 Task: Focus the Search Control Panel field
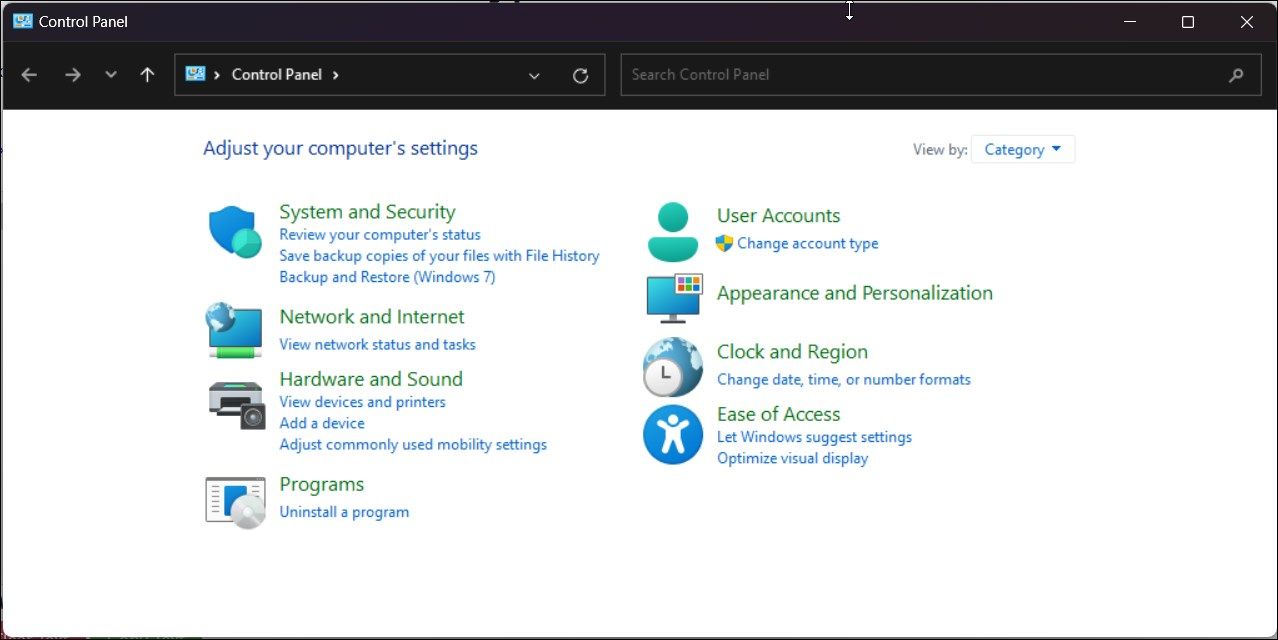(x=940, y=75)
